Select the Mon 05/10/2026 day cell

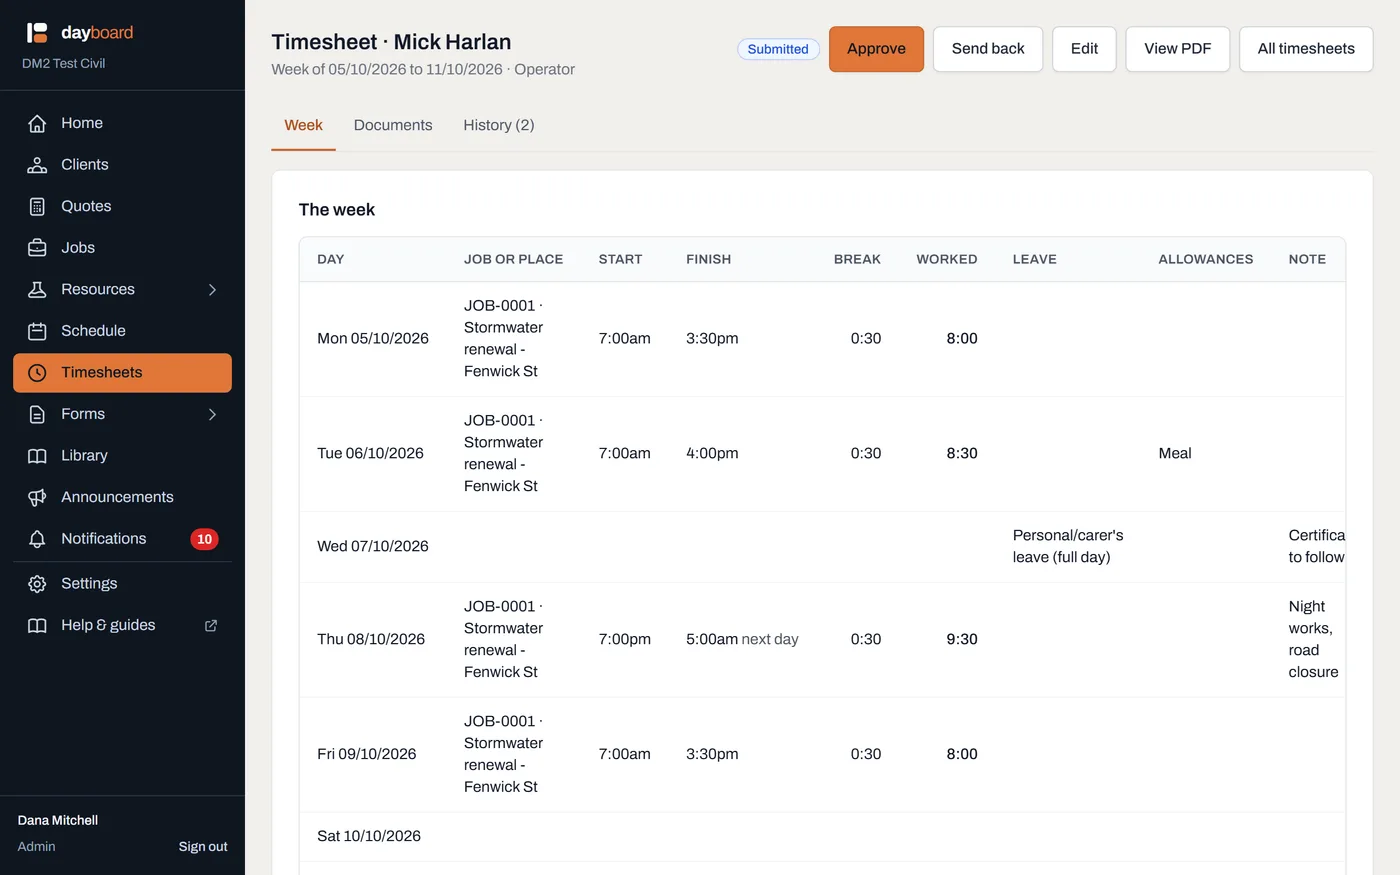click(373, 338)
